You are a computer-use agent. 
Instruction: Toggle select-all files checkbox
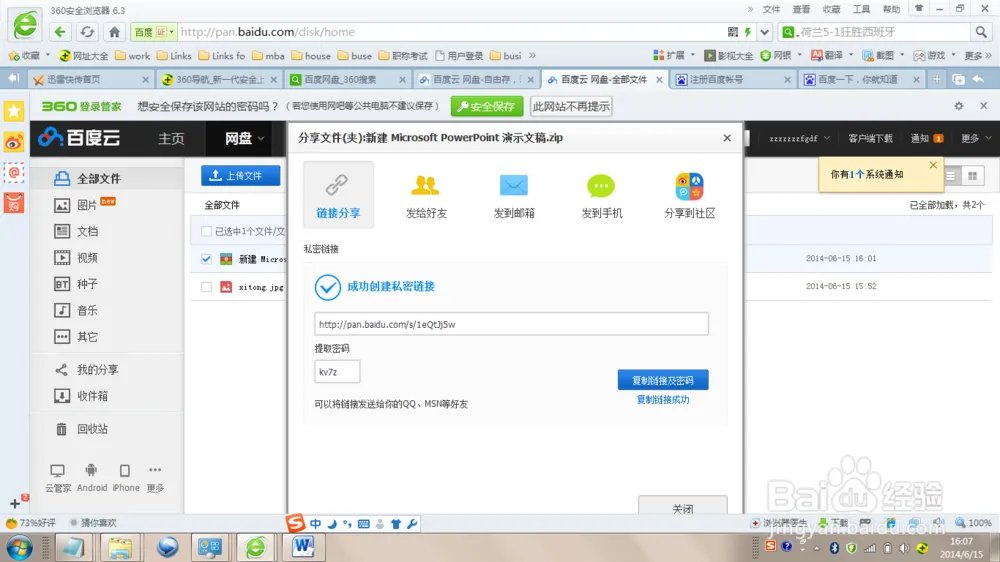click(206, 232)
